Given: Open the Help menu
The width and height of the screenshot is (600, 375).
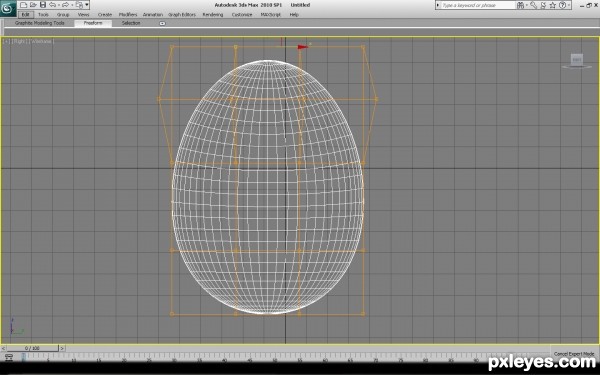Looking at the screenshot, I should click(x=294, y=15).
